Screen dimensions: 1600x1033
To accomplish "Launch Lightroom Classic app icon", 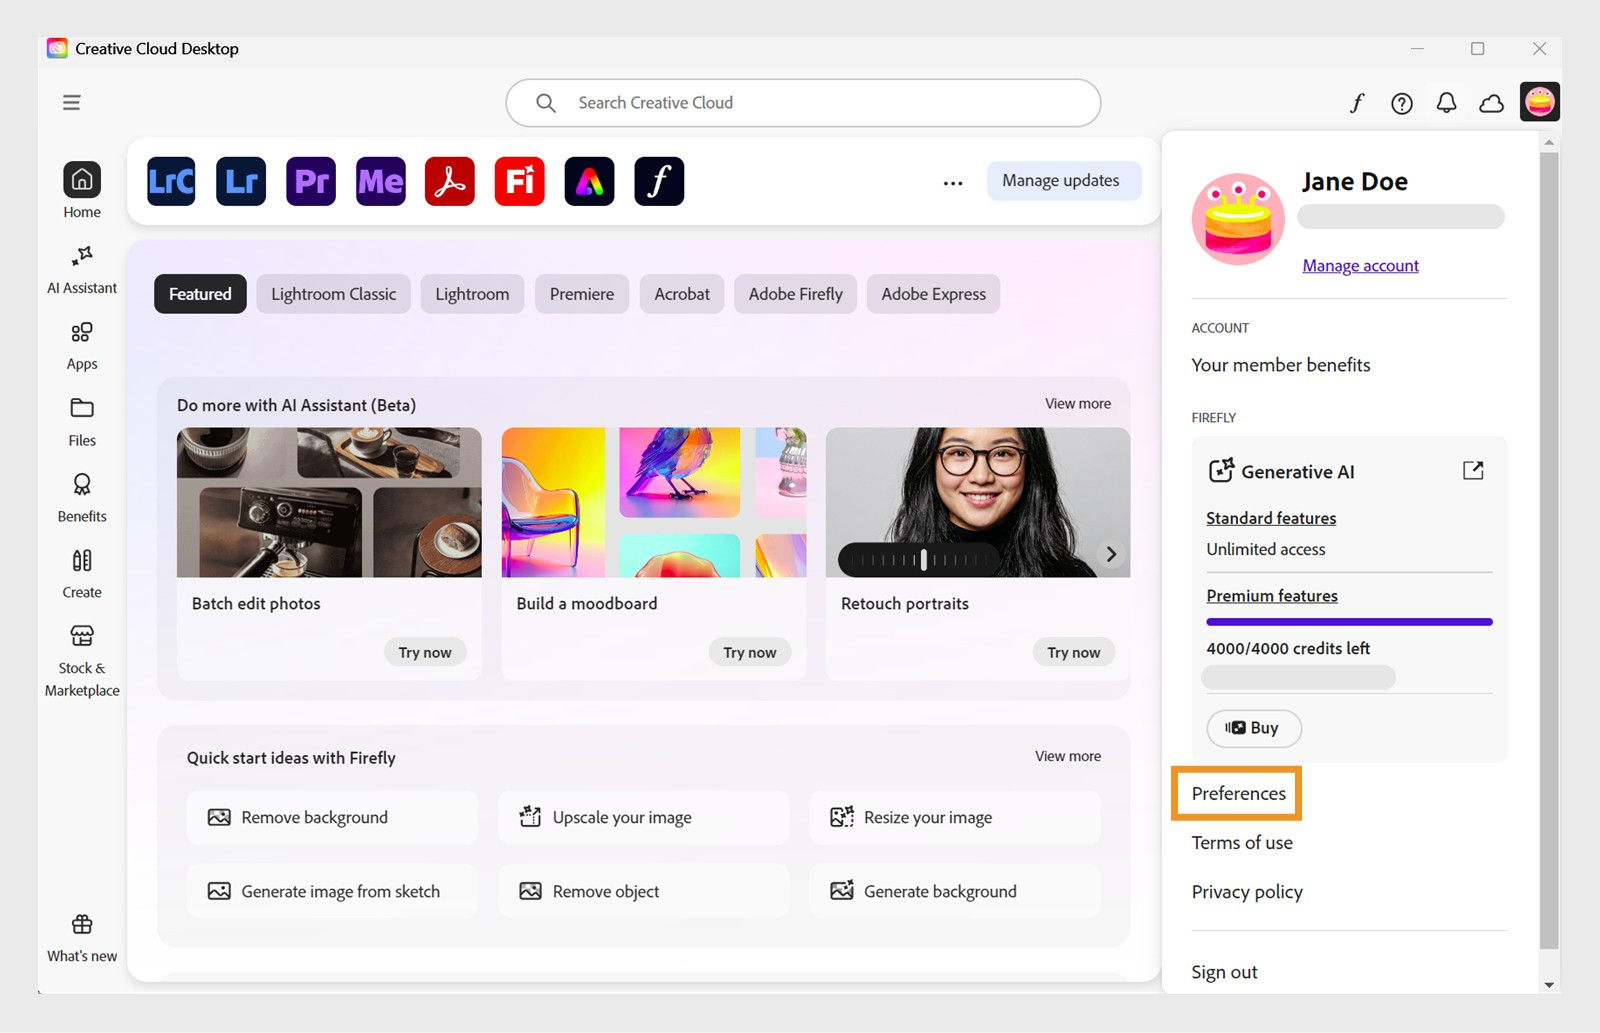I will click(x=171, y=181).
